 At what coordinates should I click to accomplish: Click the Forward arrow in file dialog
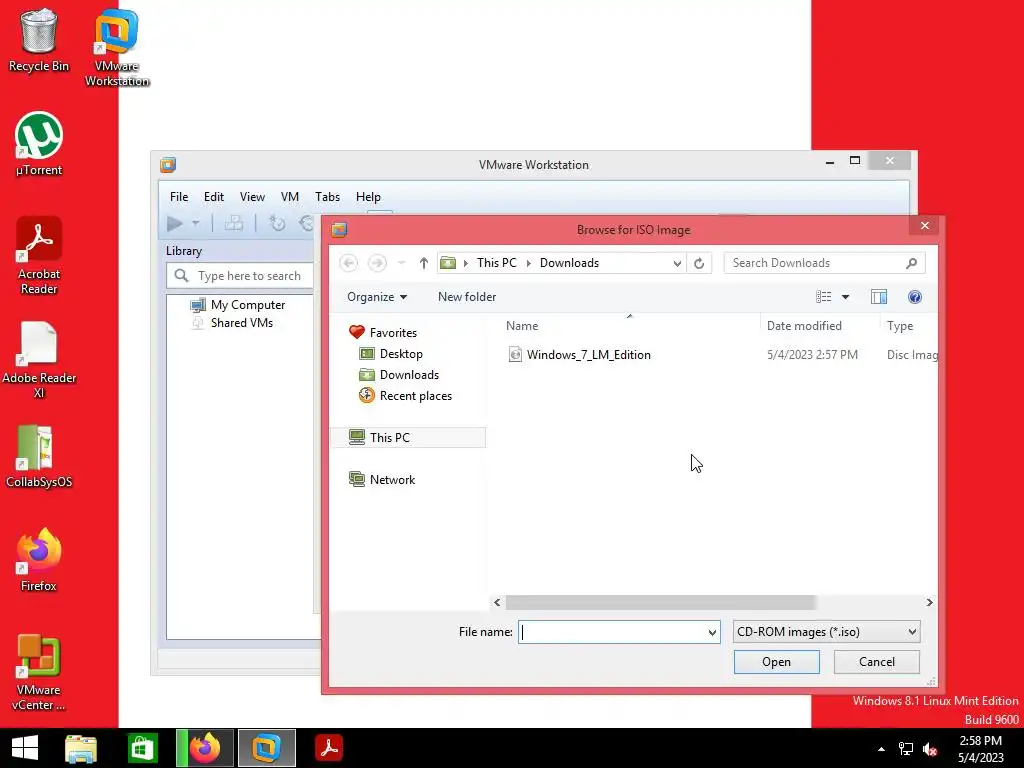(x=377, y=263)
